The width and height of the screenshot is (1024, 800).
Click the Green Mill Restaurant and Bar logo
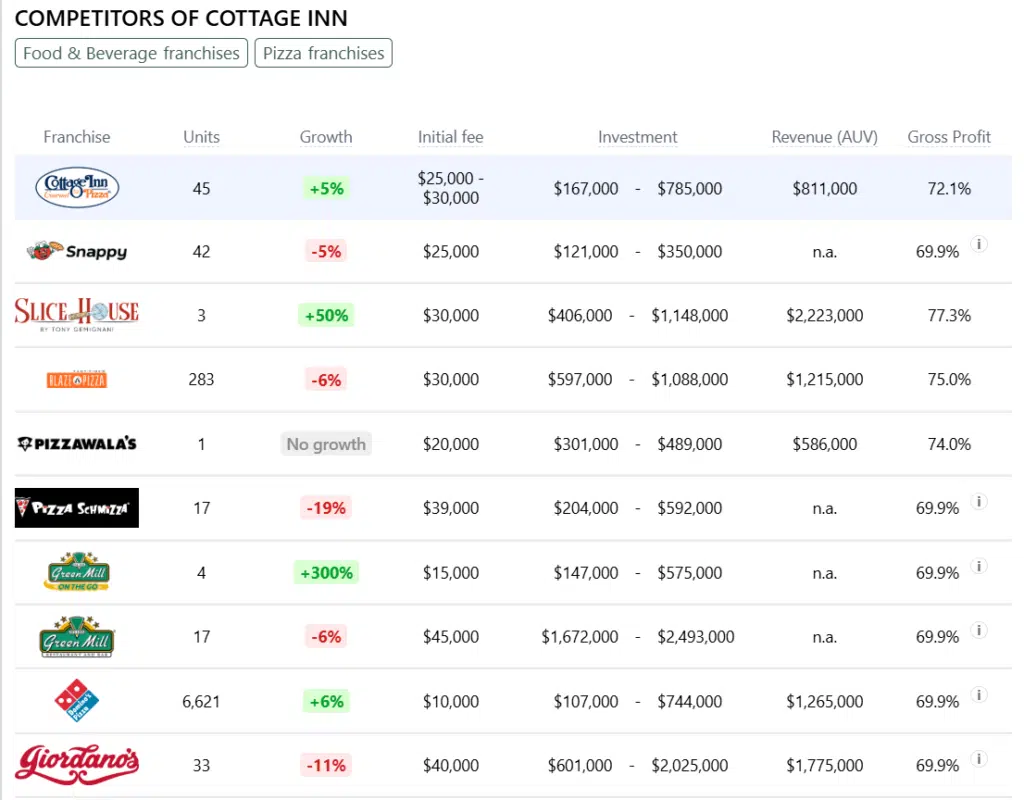click(77, 636)
